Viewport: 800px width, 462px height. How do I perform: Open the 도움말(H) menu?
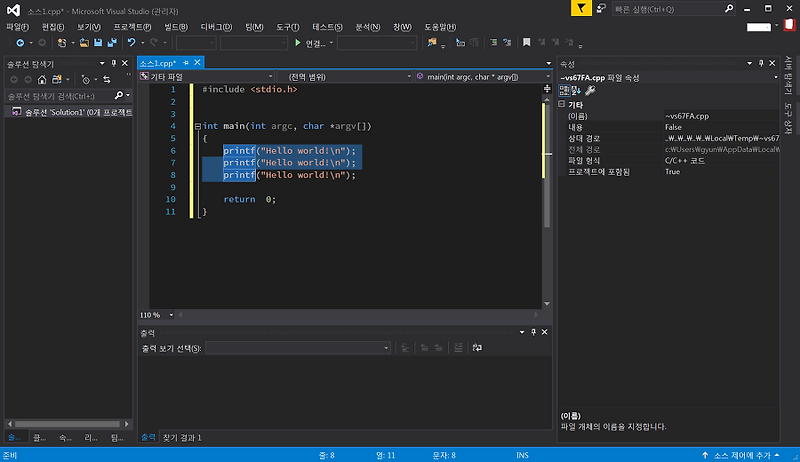tap(440, 27)
